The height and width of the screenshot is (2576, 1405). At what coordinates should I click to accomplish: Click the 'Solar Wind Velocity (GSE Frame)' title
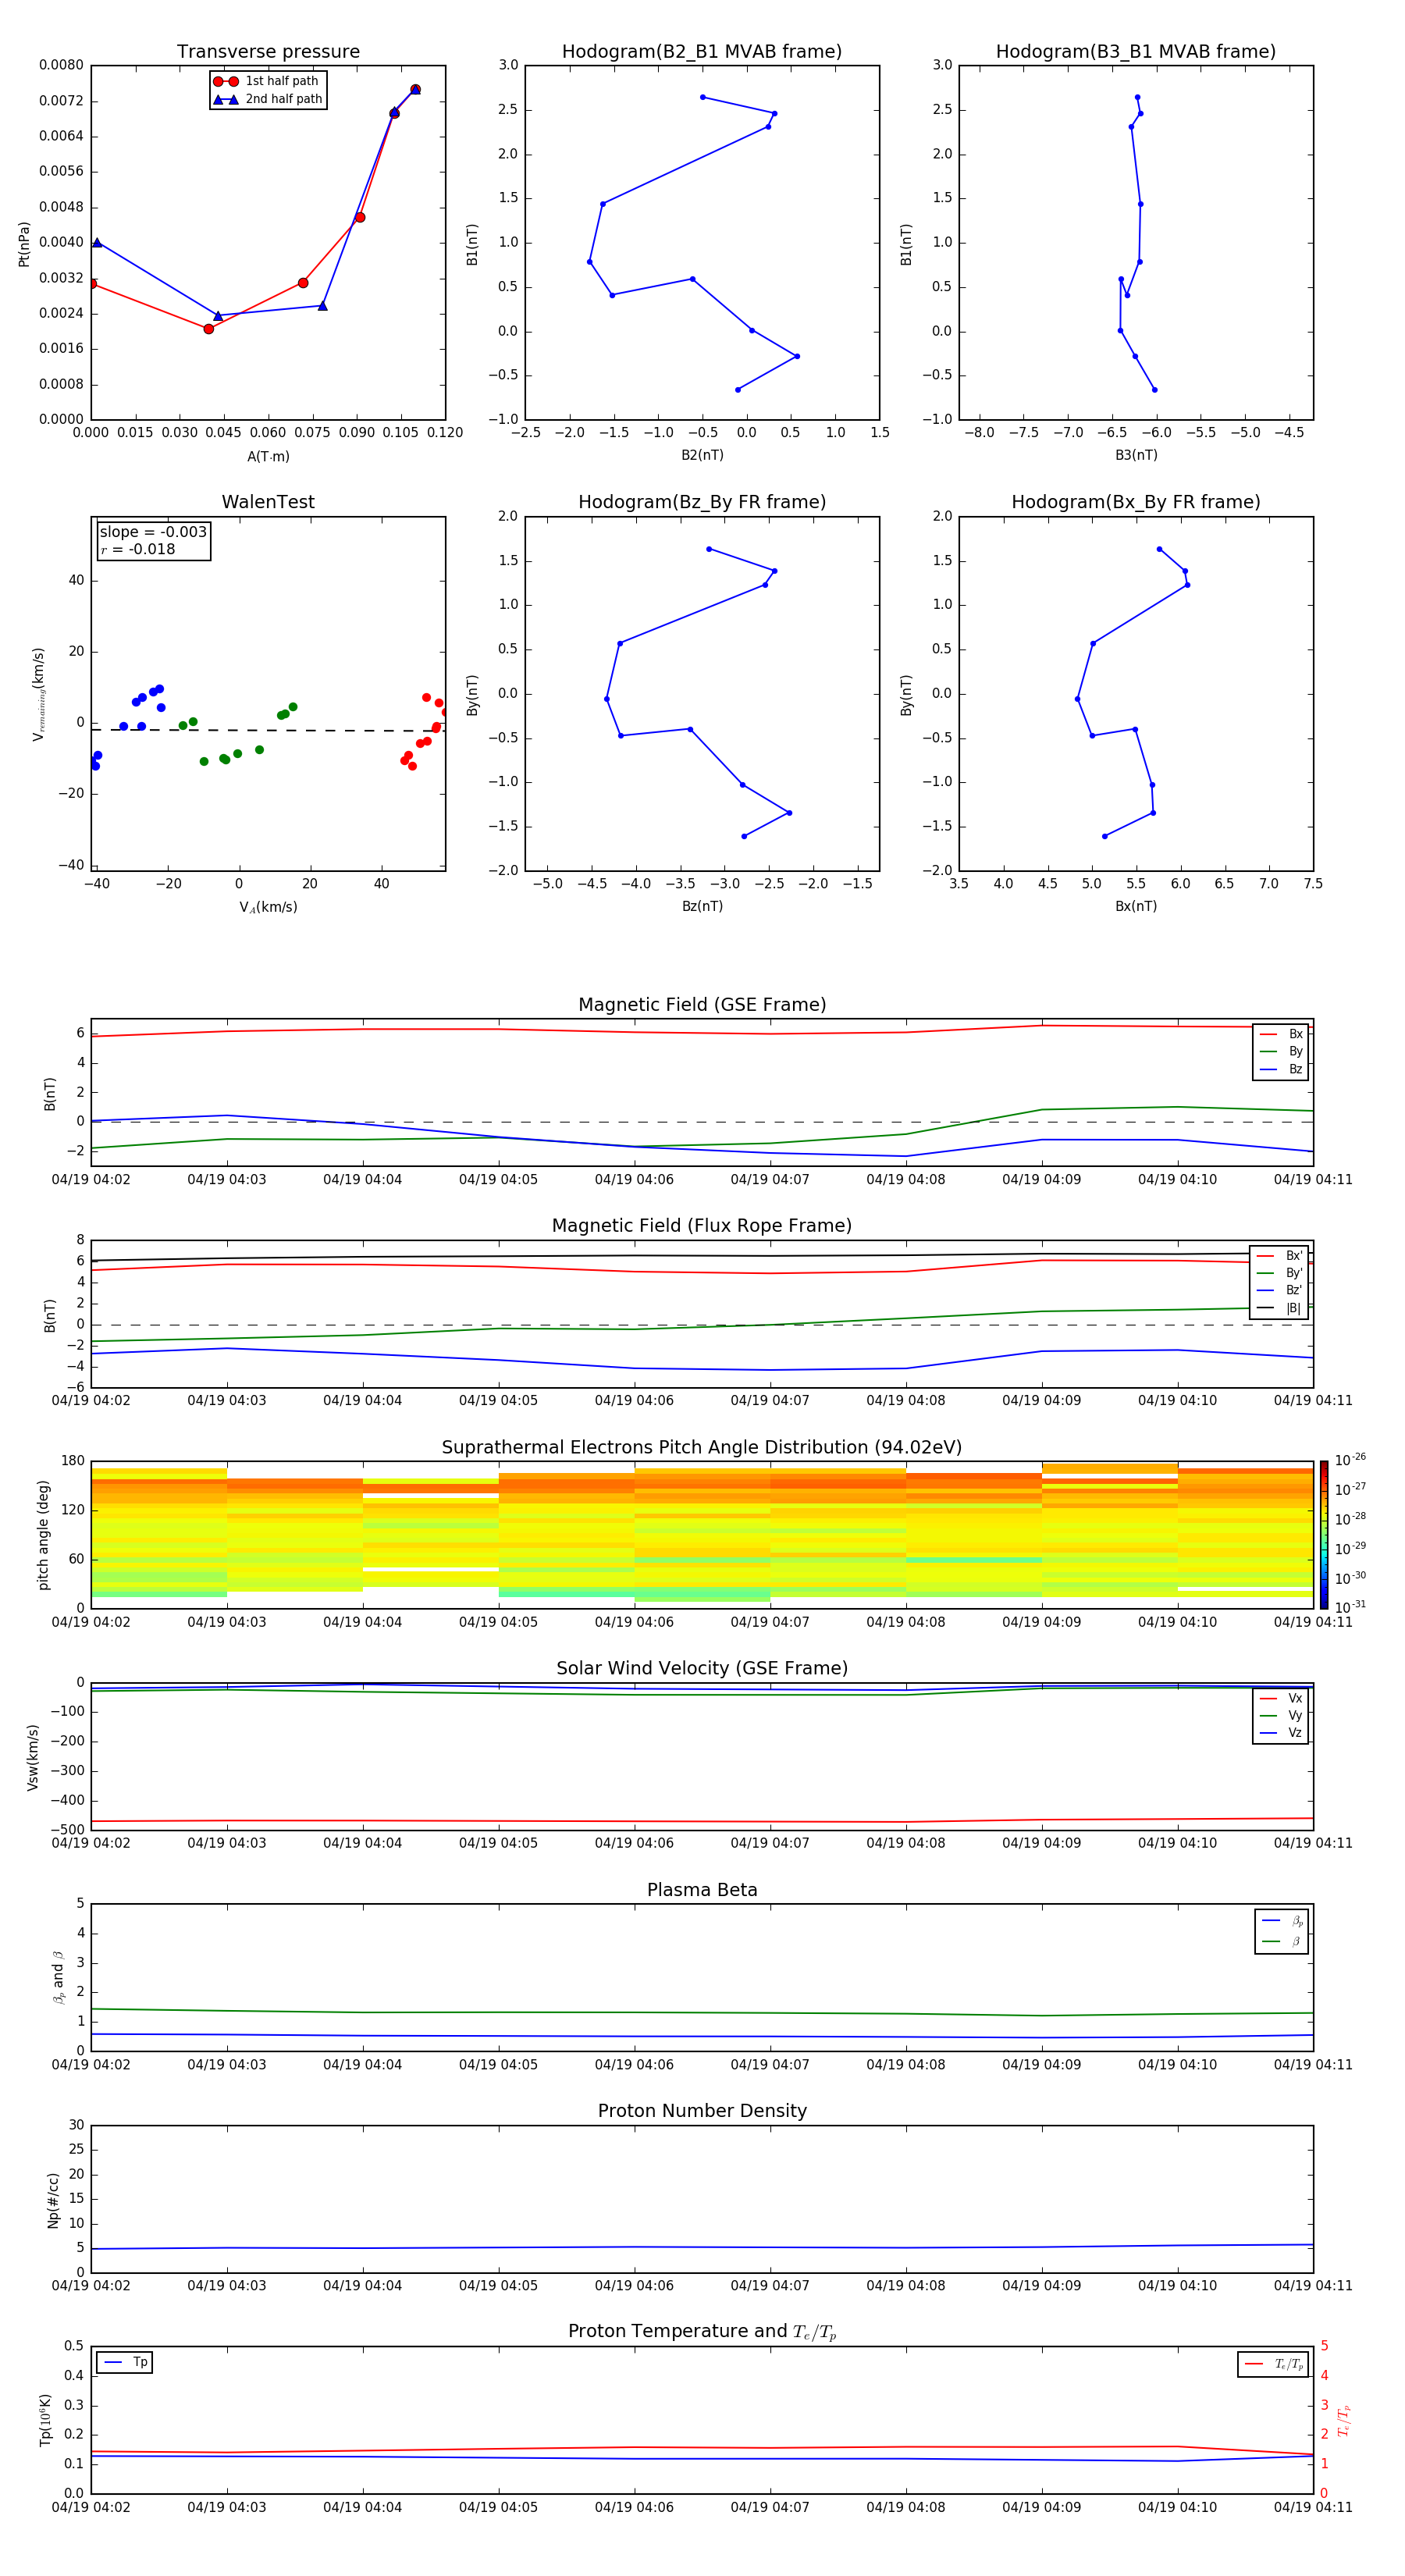702,1668
